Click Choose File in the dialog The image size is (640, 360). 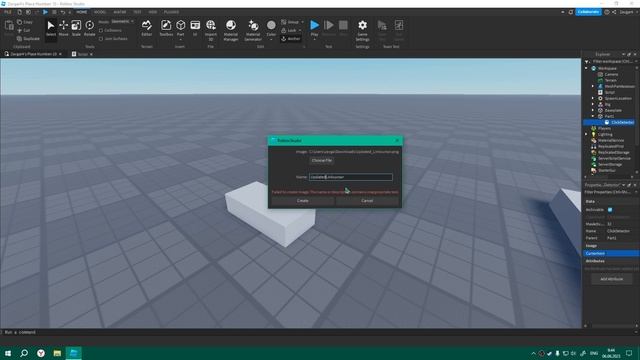(322, 160)
